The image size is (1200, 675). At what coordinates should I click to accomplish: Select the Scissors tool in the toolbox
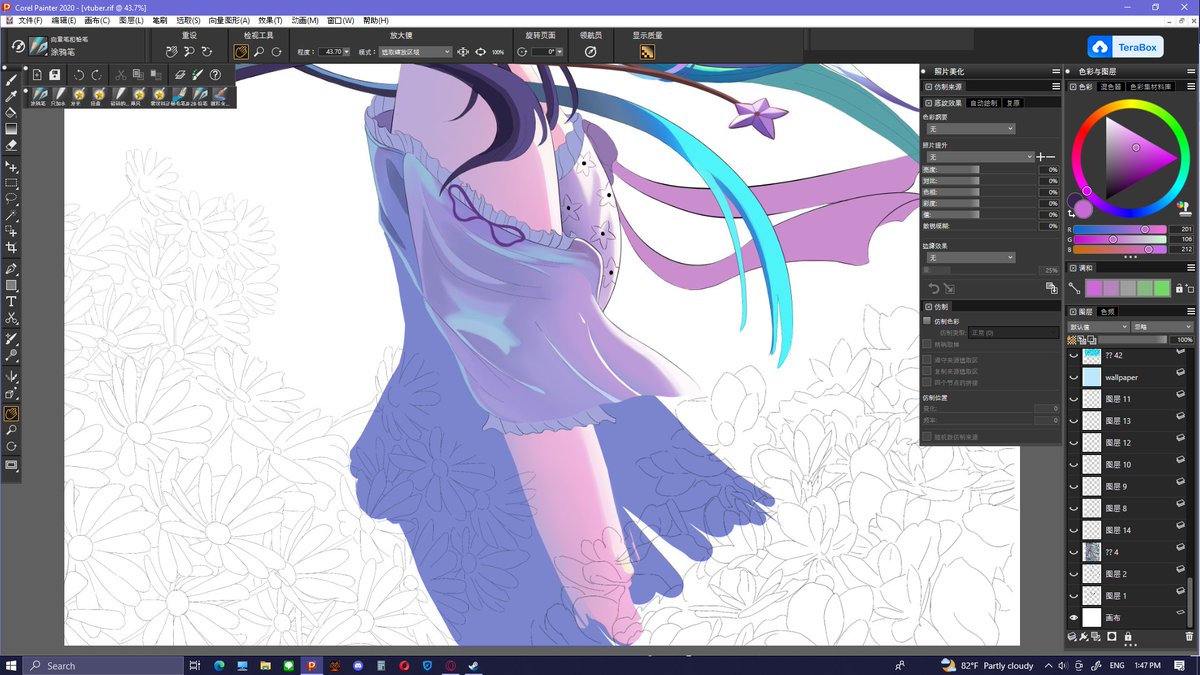pos(12,318)
